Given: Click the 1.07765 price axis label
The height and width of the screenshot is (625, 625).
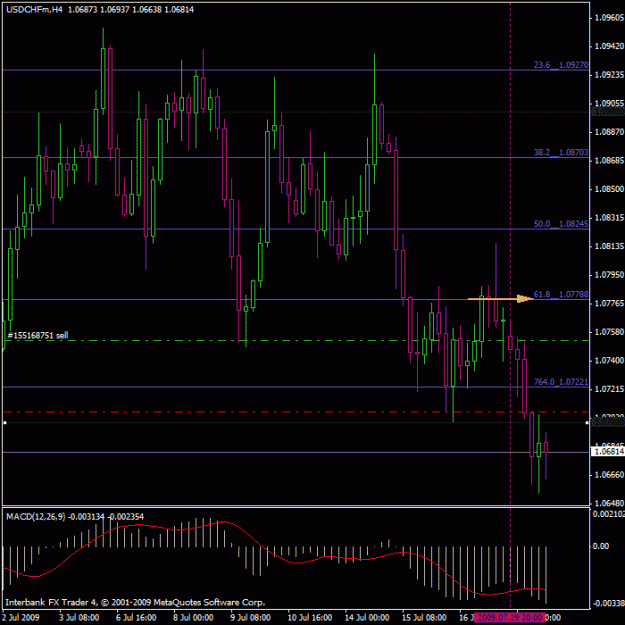Looking at the screenshot, I should (609, 303).
